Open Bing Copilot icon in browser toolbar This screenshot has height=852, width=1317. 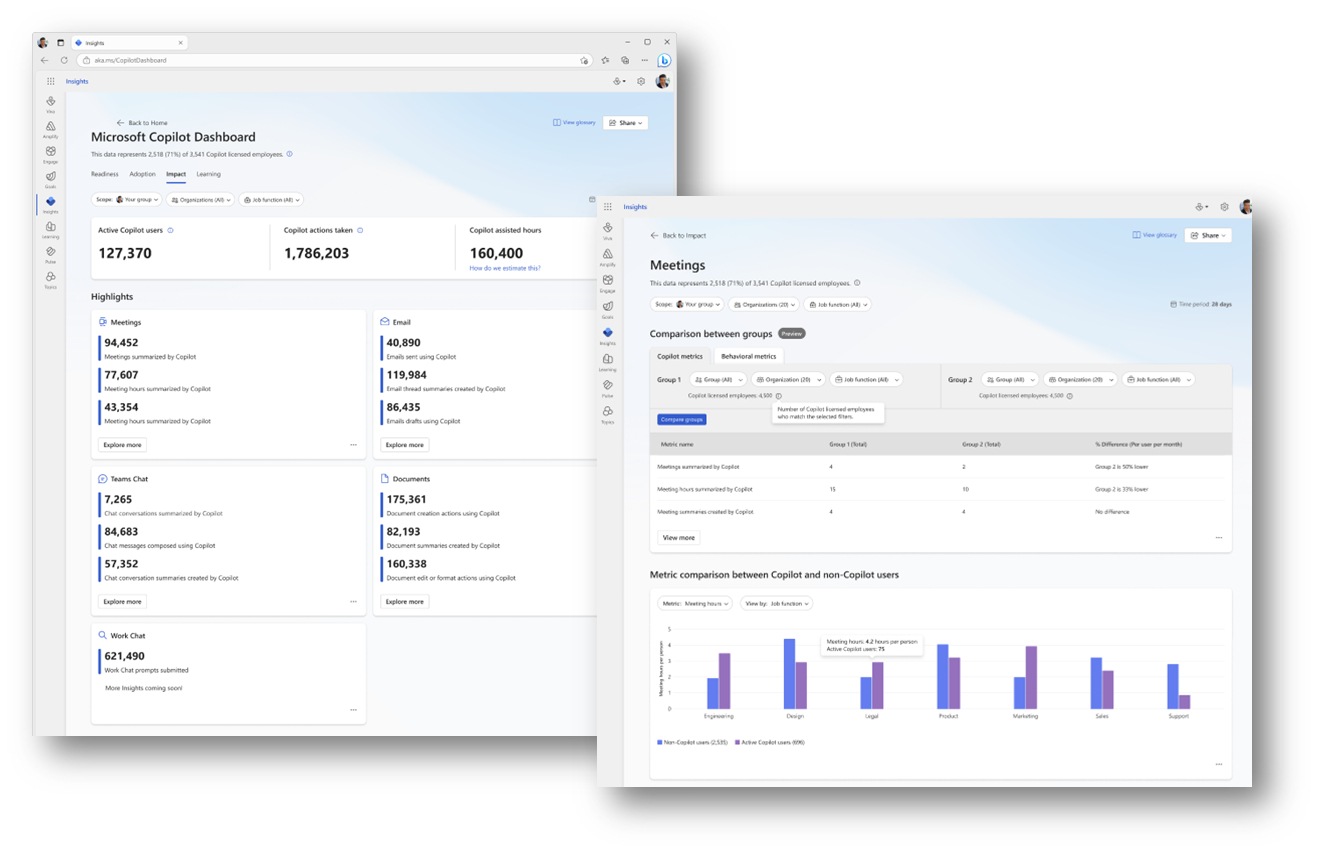pos(663,60)
